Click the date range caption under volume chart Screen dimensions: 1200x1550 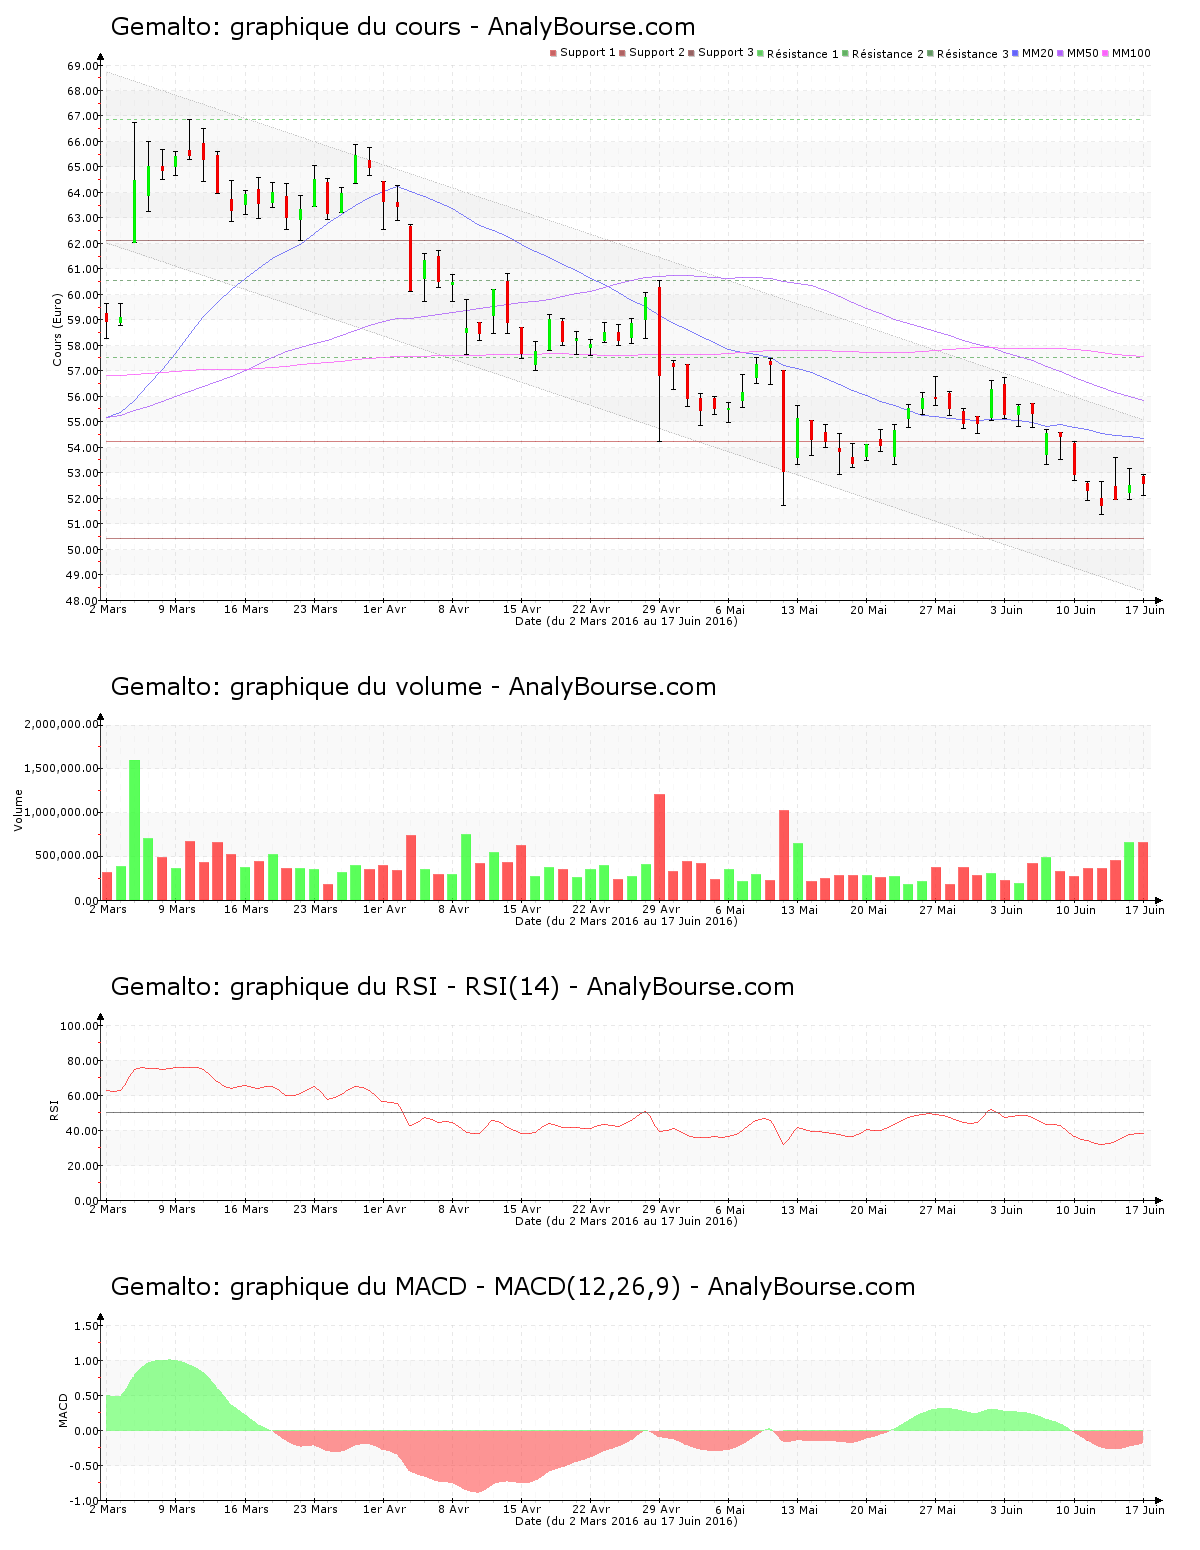pyautogui.click(x=626, y=921)
